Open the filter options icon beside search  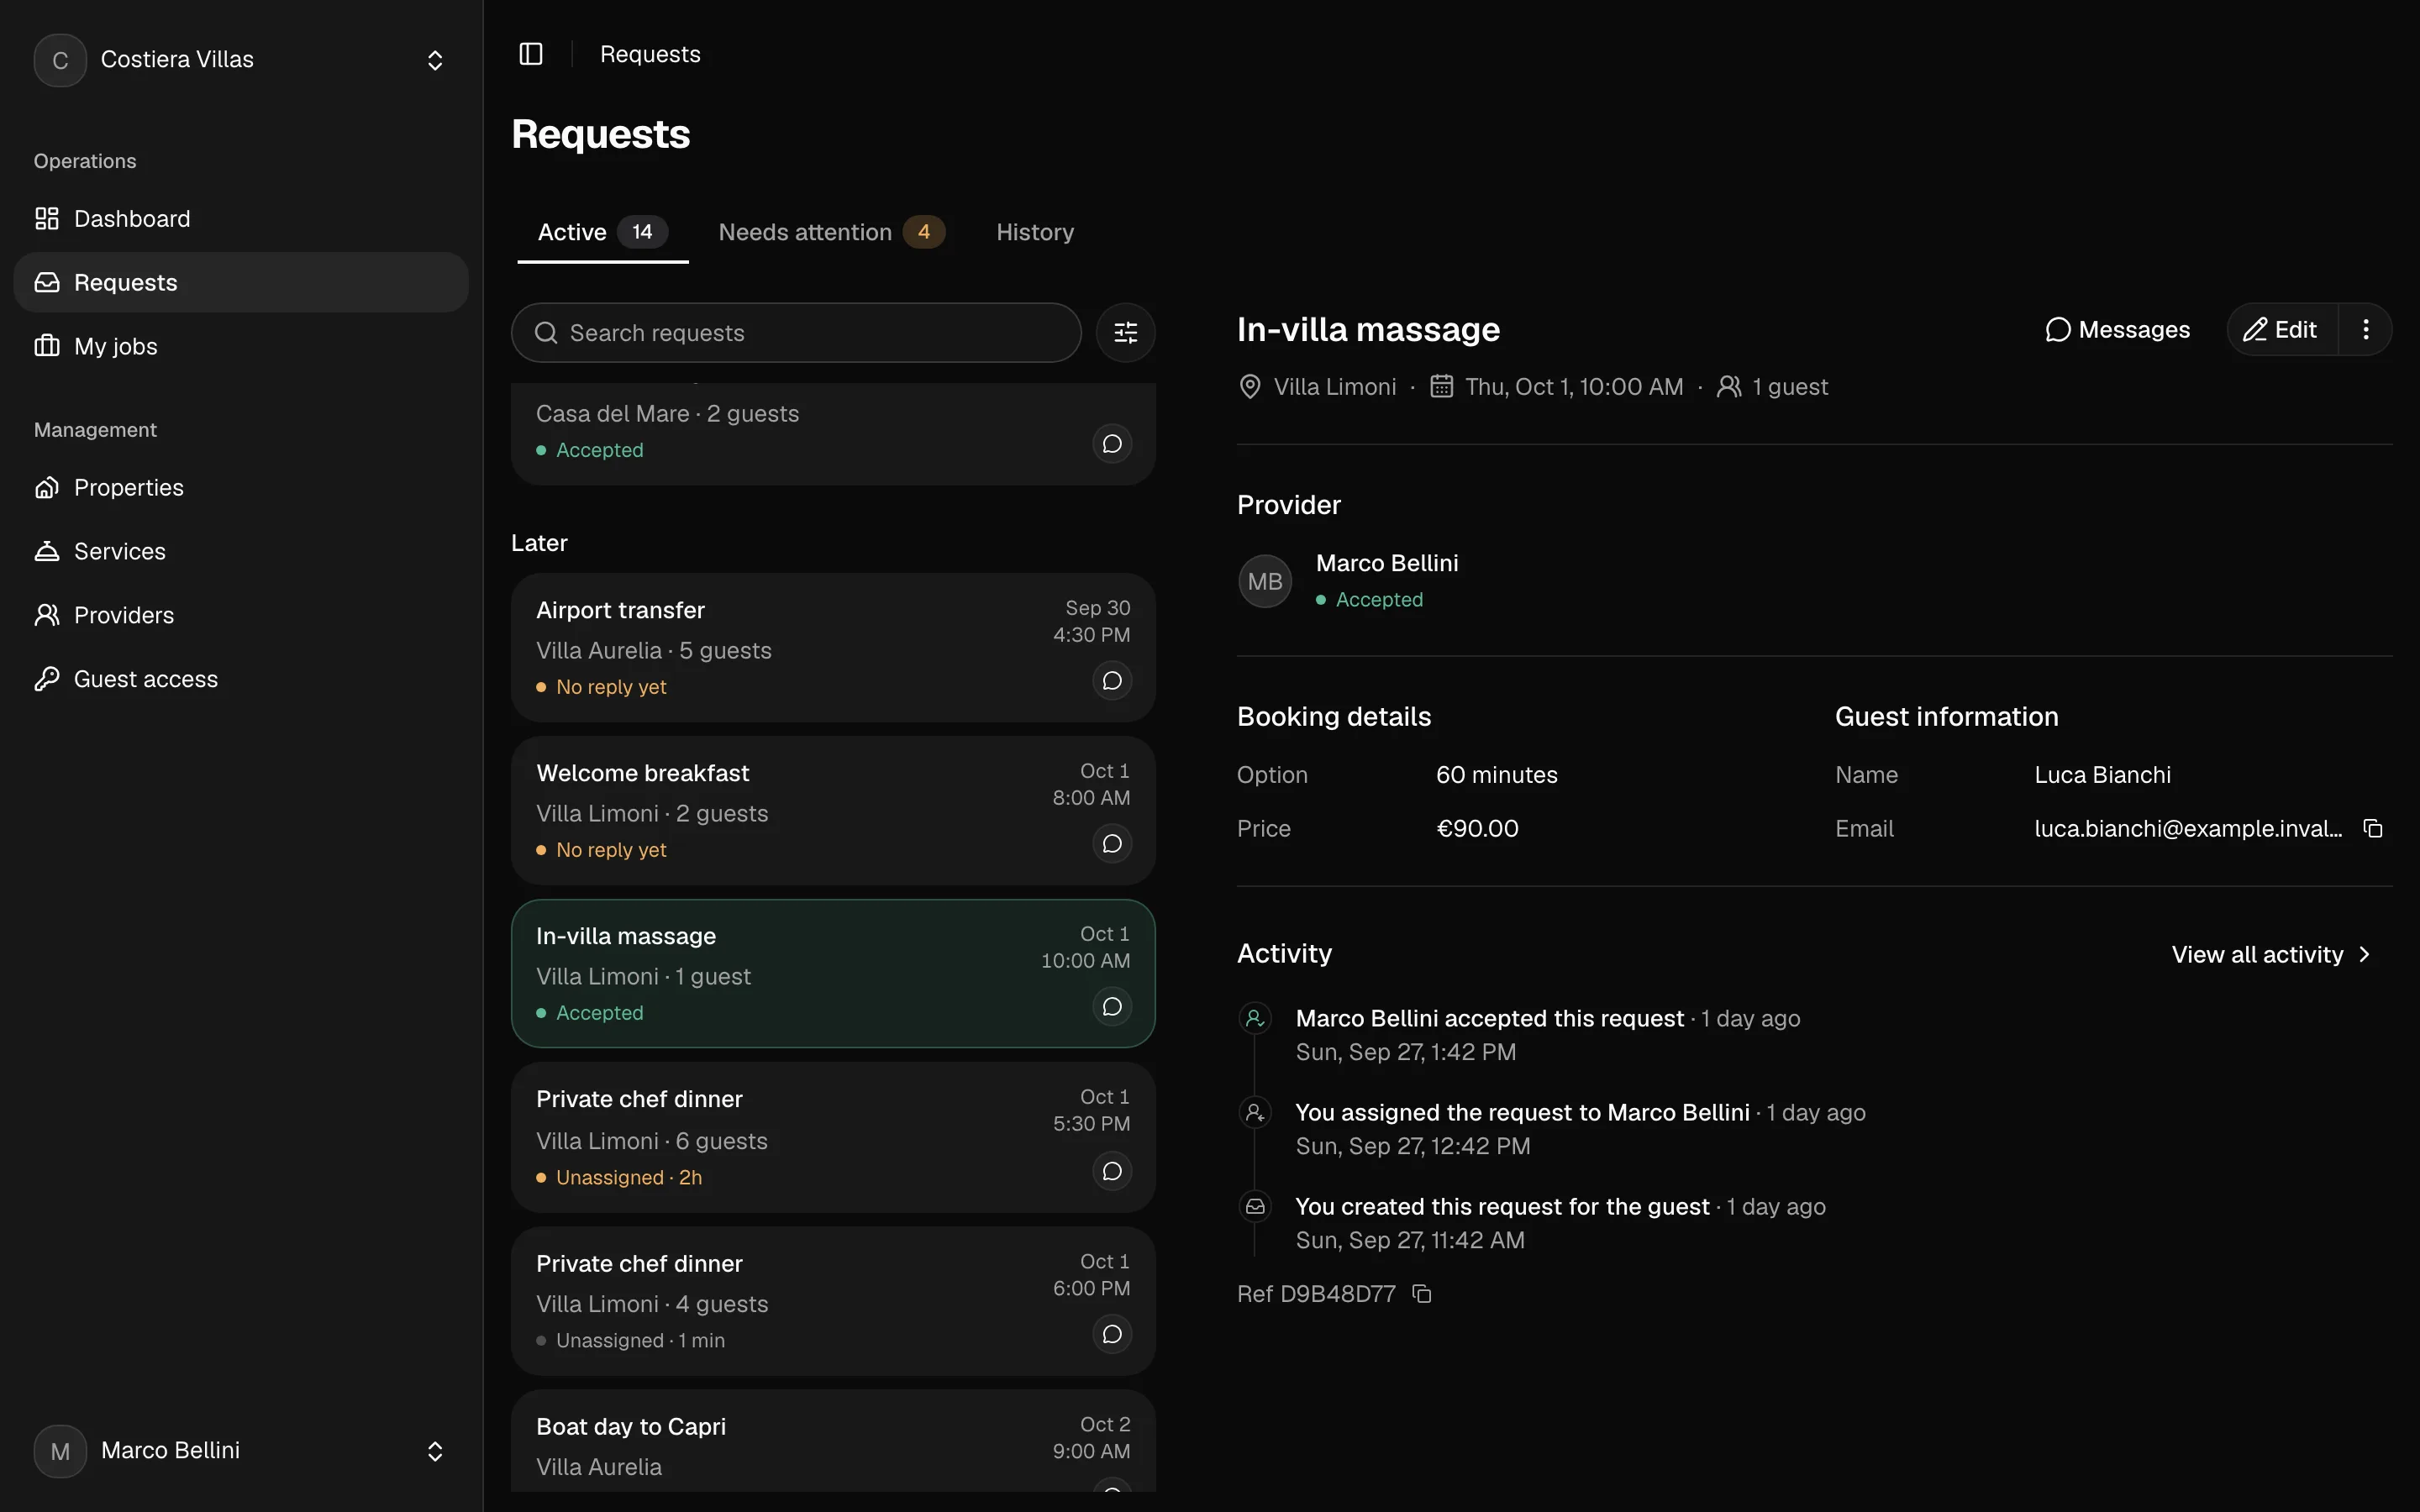(1125, 333)
